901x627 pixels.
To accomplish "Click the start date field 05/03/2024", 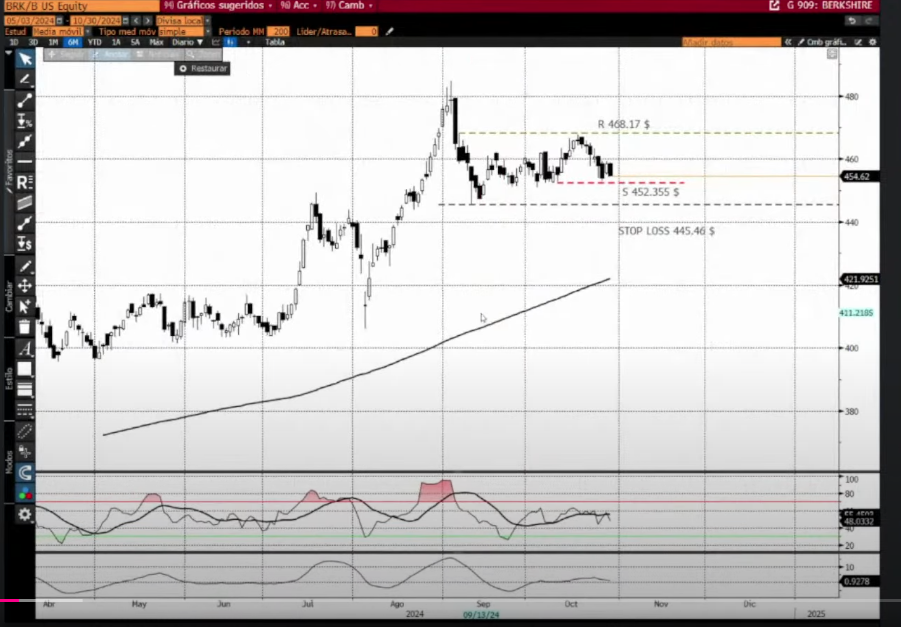I will click(x=29, y=21).
